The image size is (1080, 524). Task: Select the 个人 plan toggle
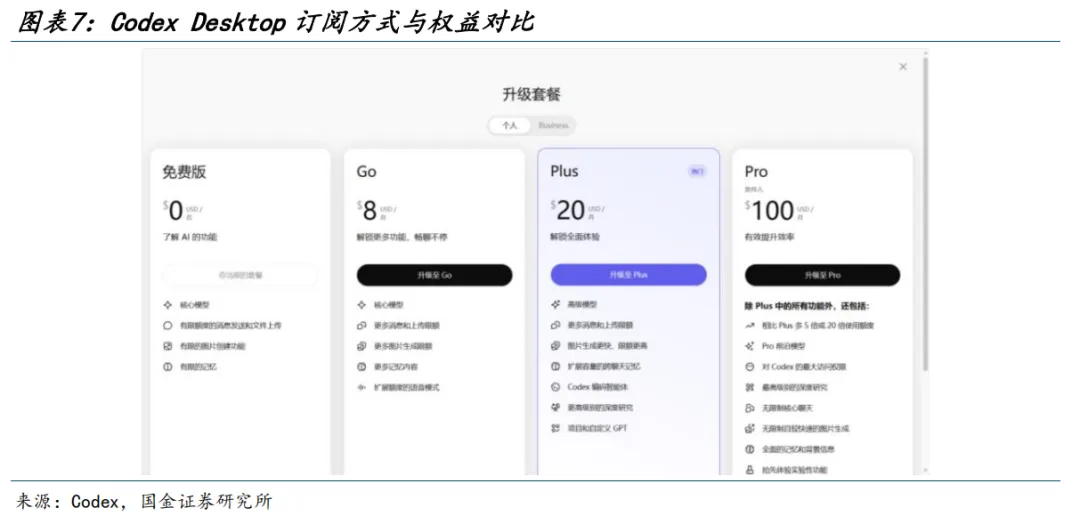[x=510, y=125]
